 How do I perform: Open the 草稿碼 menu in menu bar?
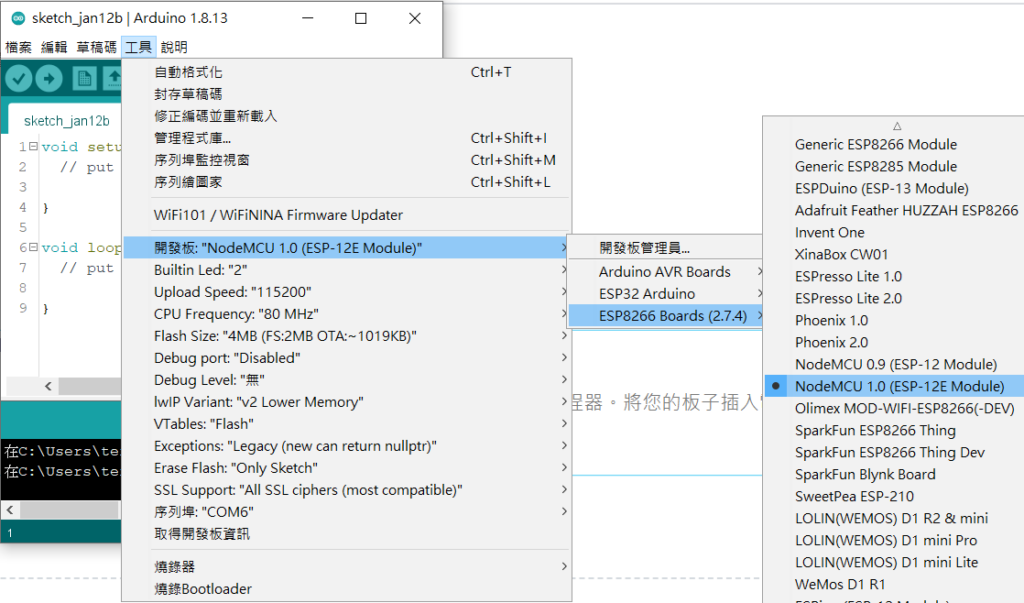pyautogui.click(x=96, y=47)
